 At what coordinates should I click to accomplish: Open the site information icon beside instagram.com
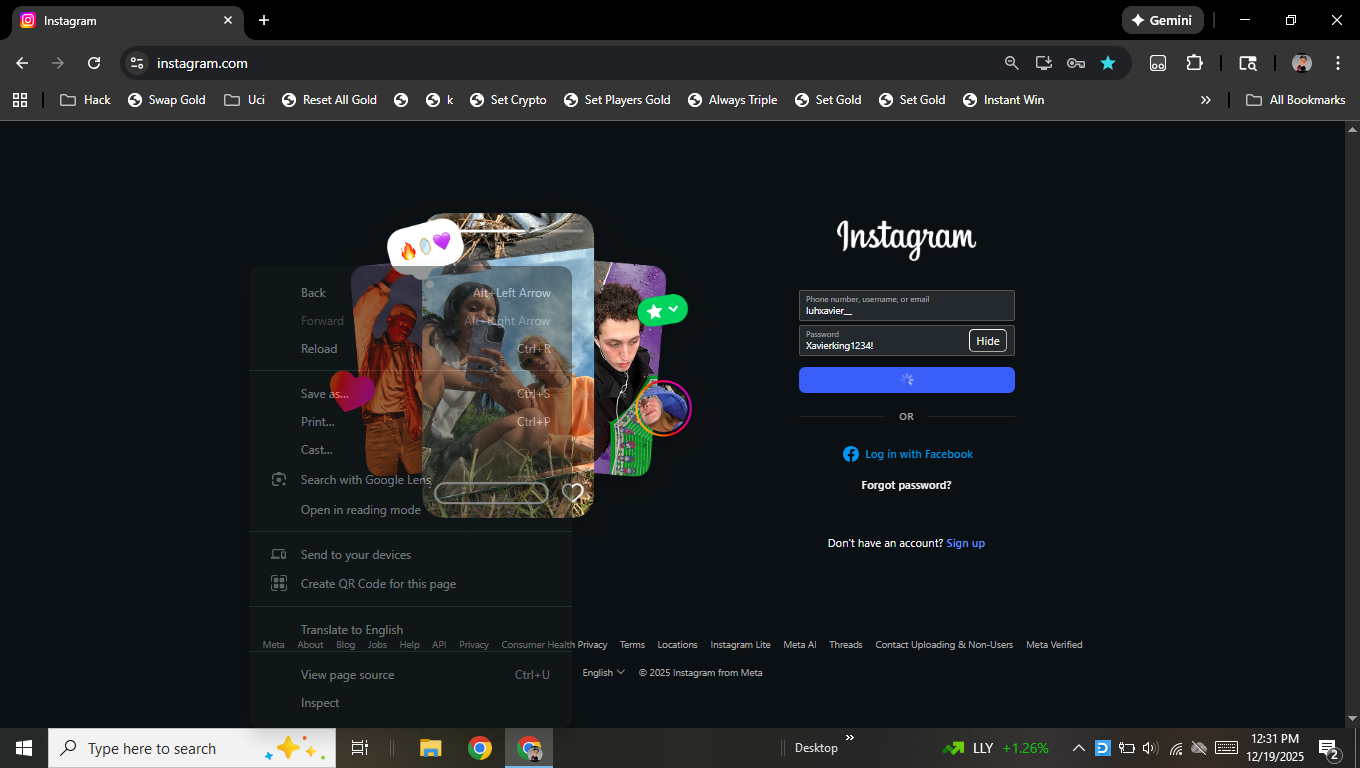(137, 63)
